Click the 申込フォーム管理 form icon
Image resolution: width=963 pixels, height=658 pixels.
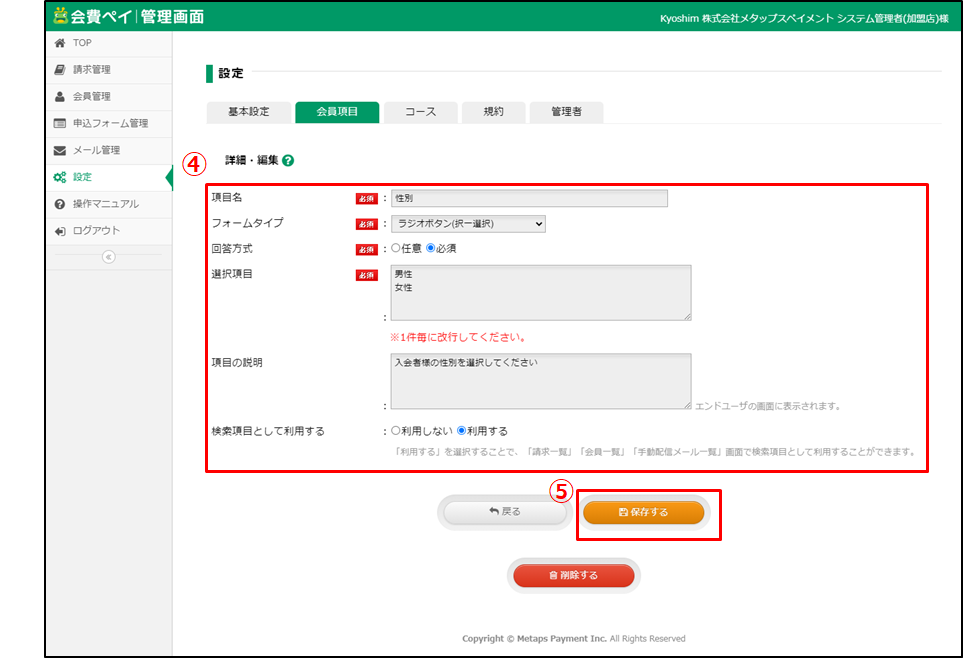pos(60,124)
